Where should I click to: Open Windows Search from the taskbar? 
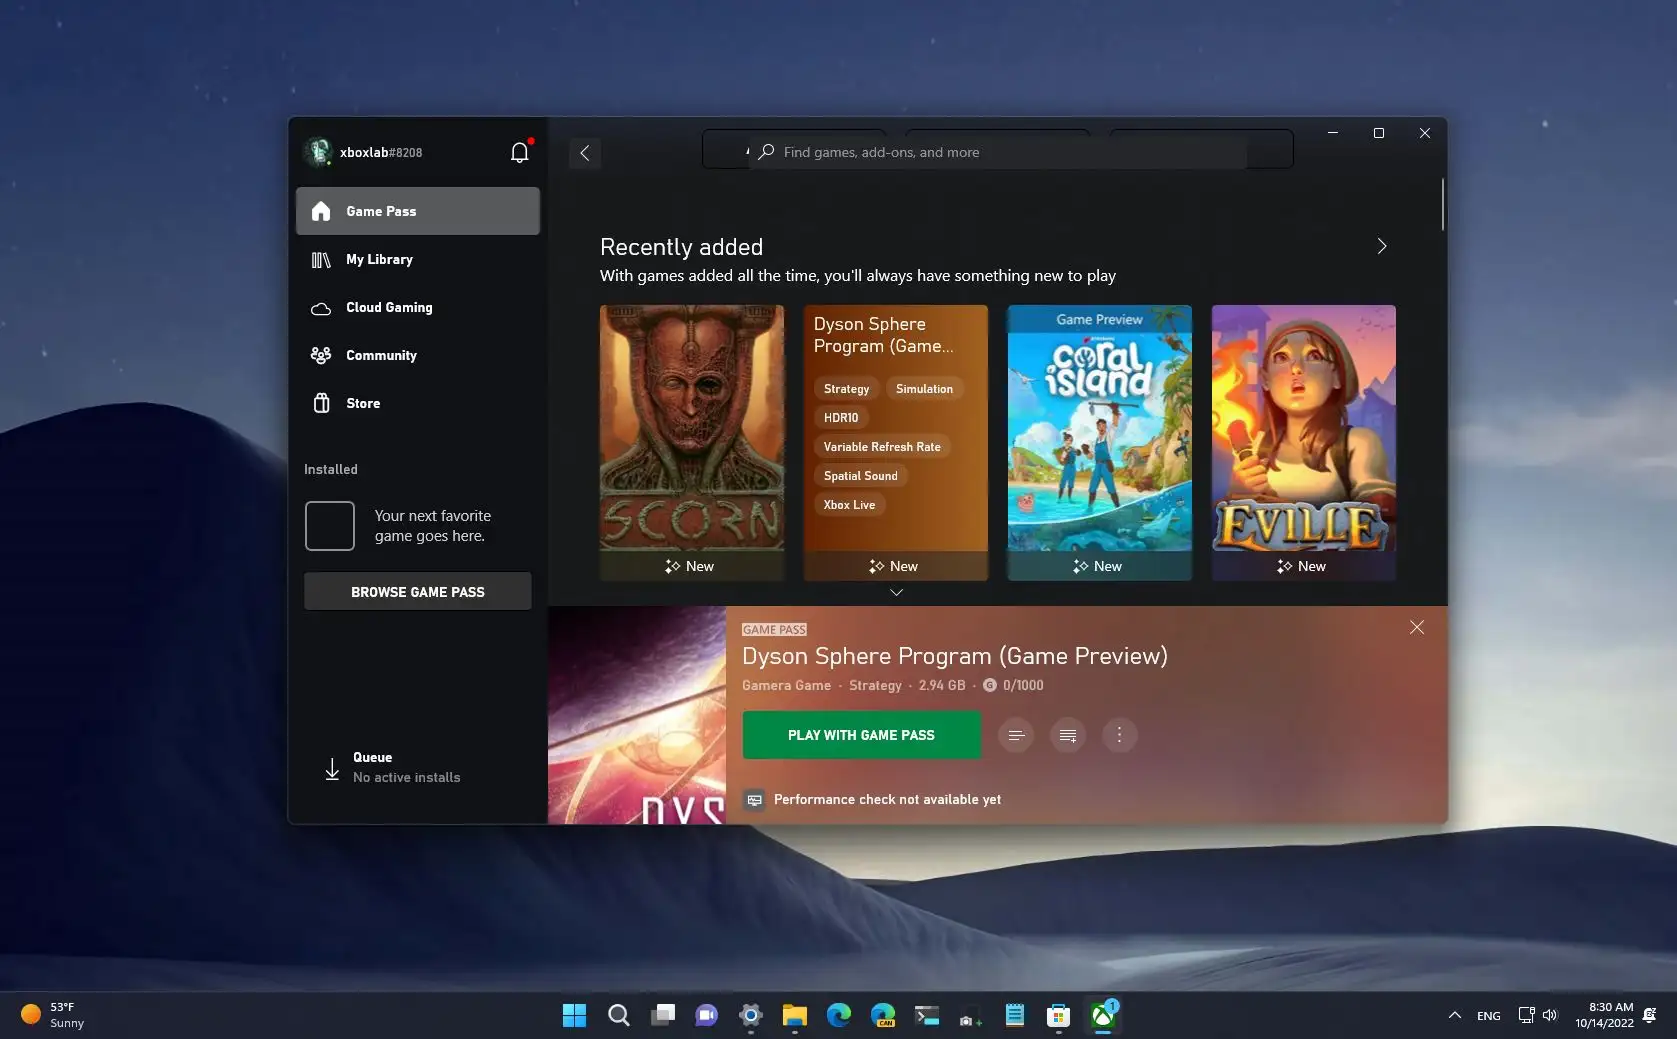click(619, 1016)
